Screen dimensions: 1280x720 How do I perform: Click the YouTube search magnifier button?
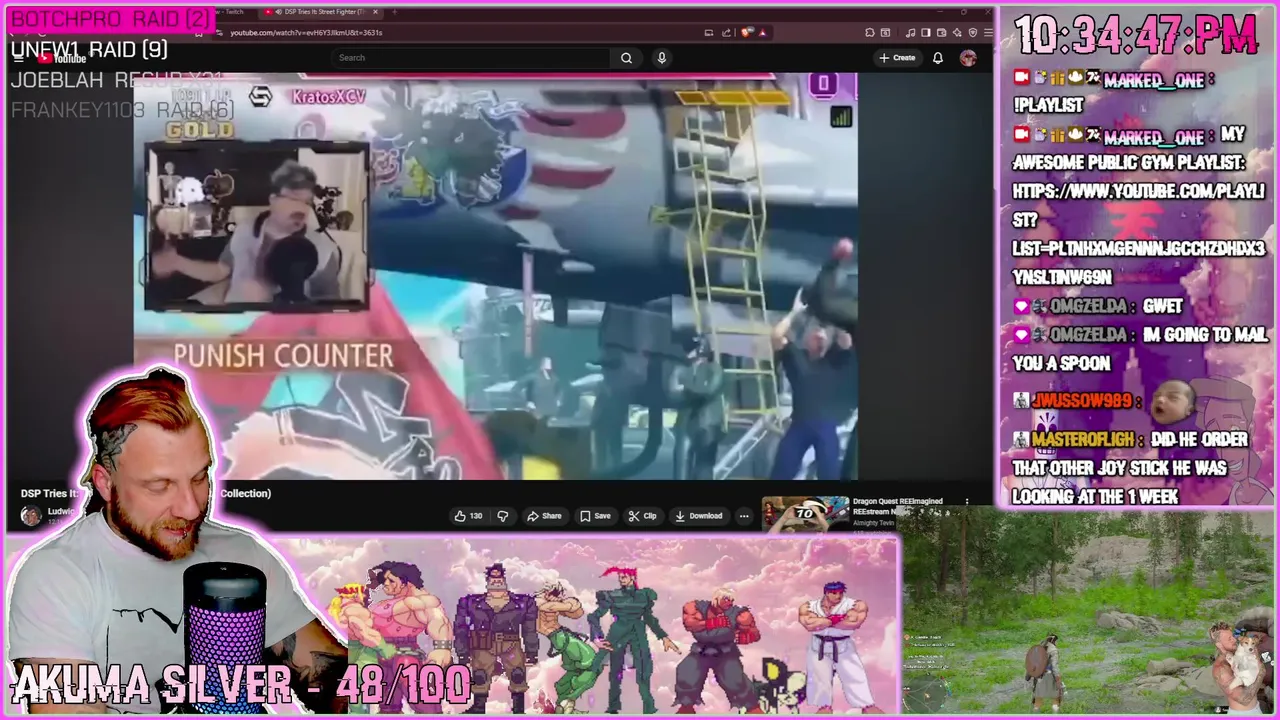coord(626,58)
